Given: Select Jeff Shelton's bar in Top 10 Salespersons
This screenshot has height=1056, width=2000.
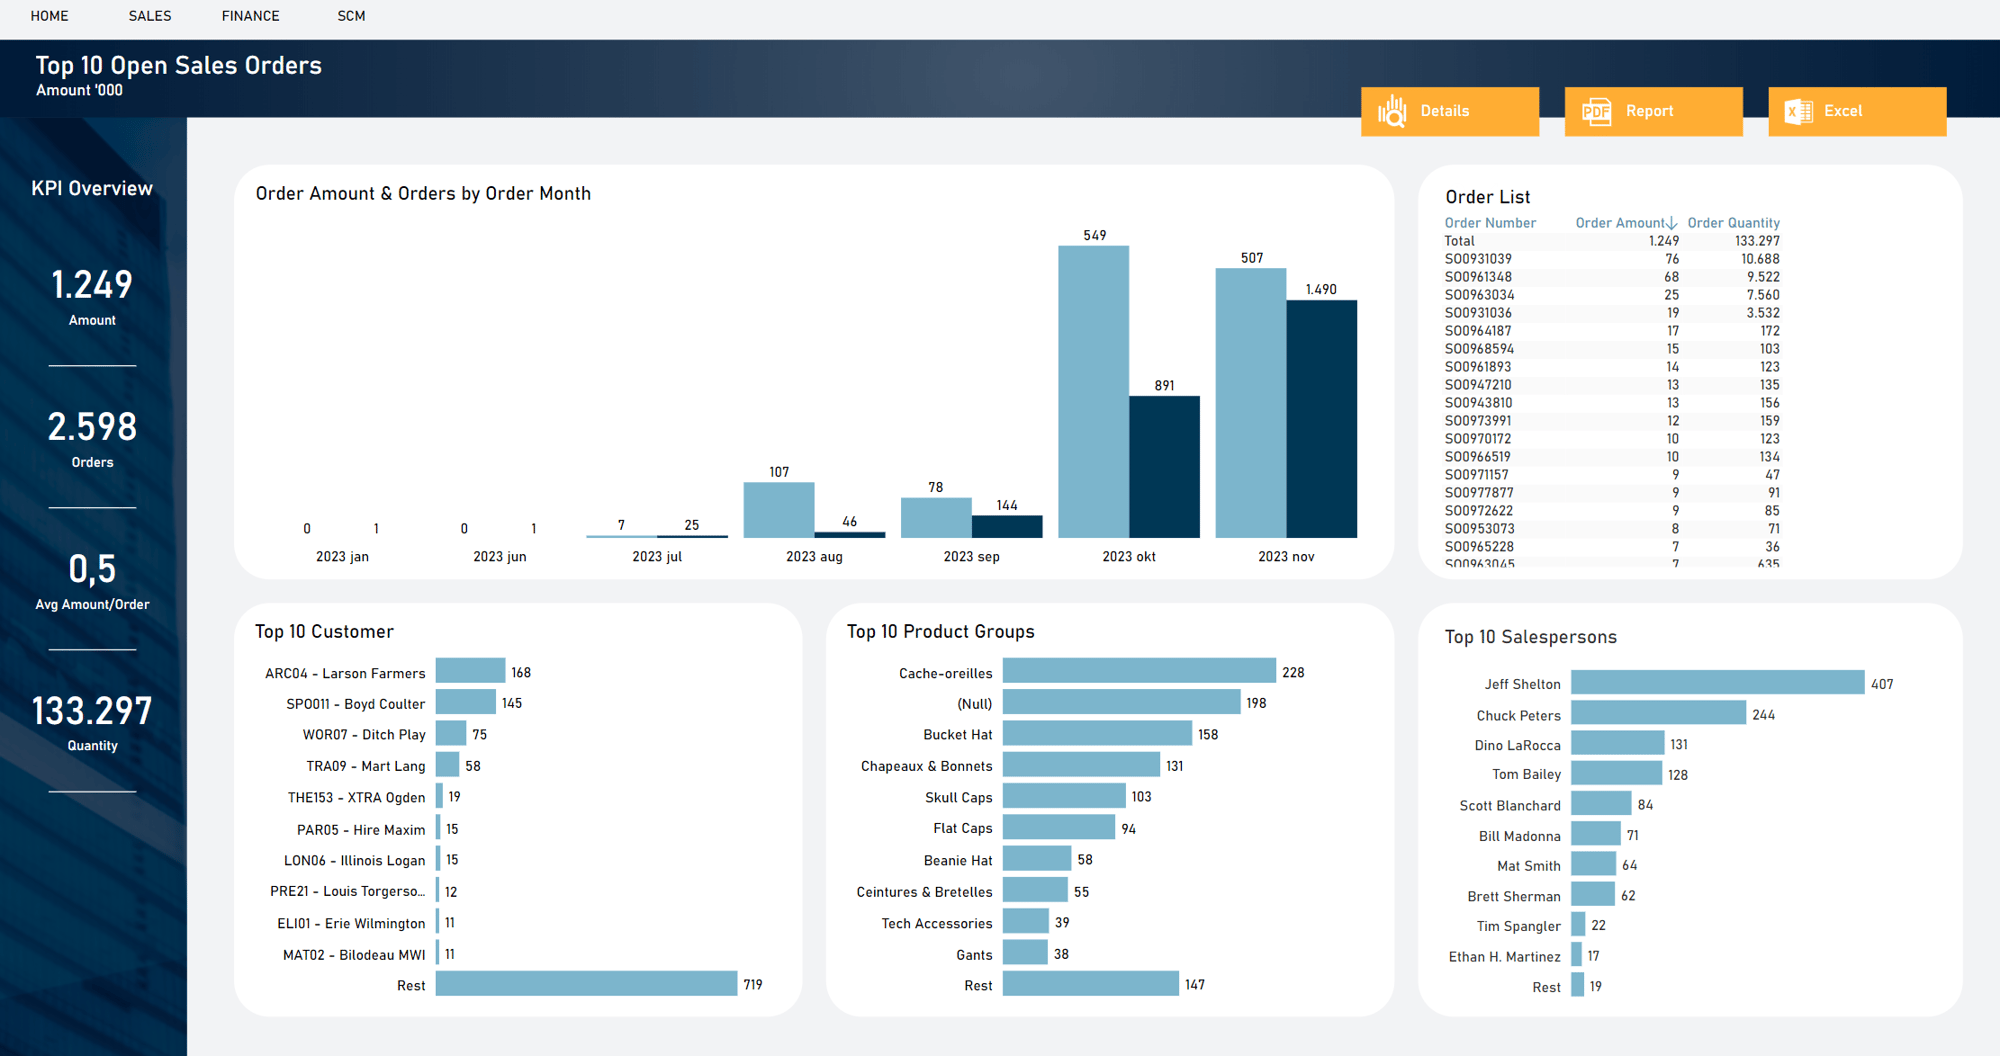Looking at the screenshot, I should [x=1716, y=683].
